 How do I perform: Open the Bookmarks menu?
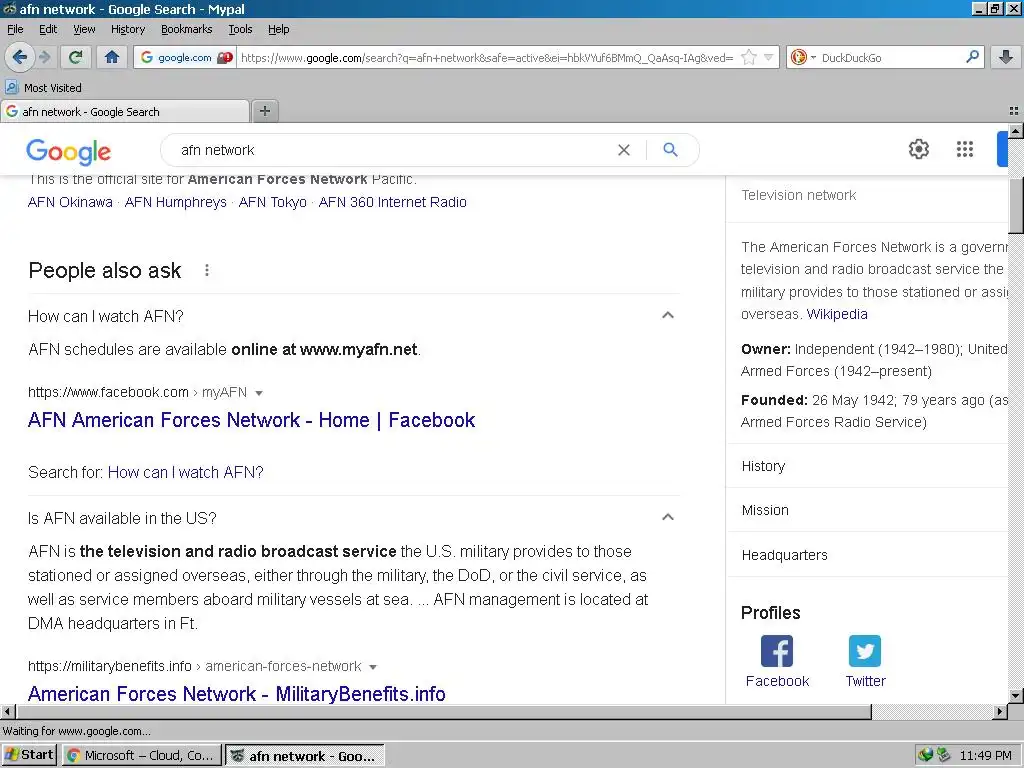coord(186,29)
